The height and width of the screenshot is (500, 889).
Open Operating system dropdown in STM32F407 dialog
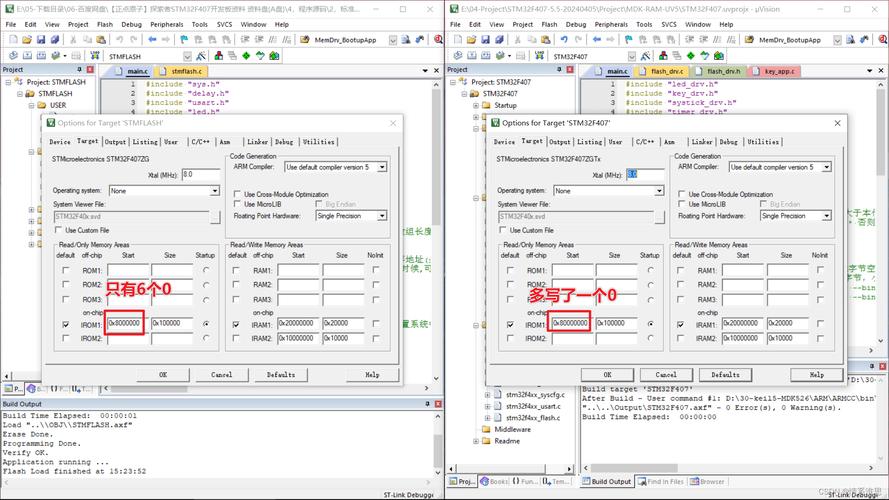coord(659,191)
